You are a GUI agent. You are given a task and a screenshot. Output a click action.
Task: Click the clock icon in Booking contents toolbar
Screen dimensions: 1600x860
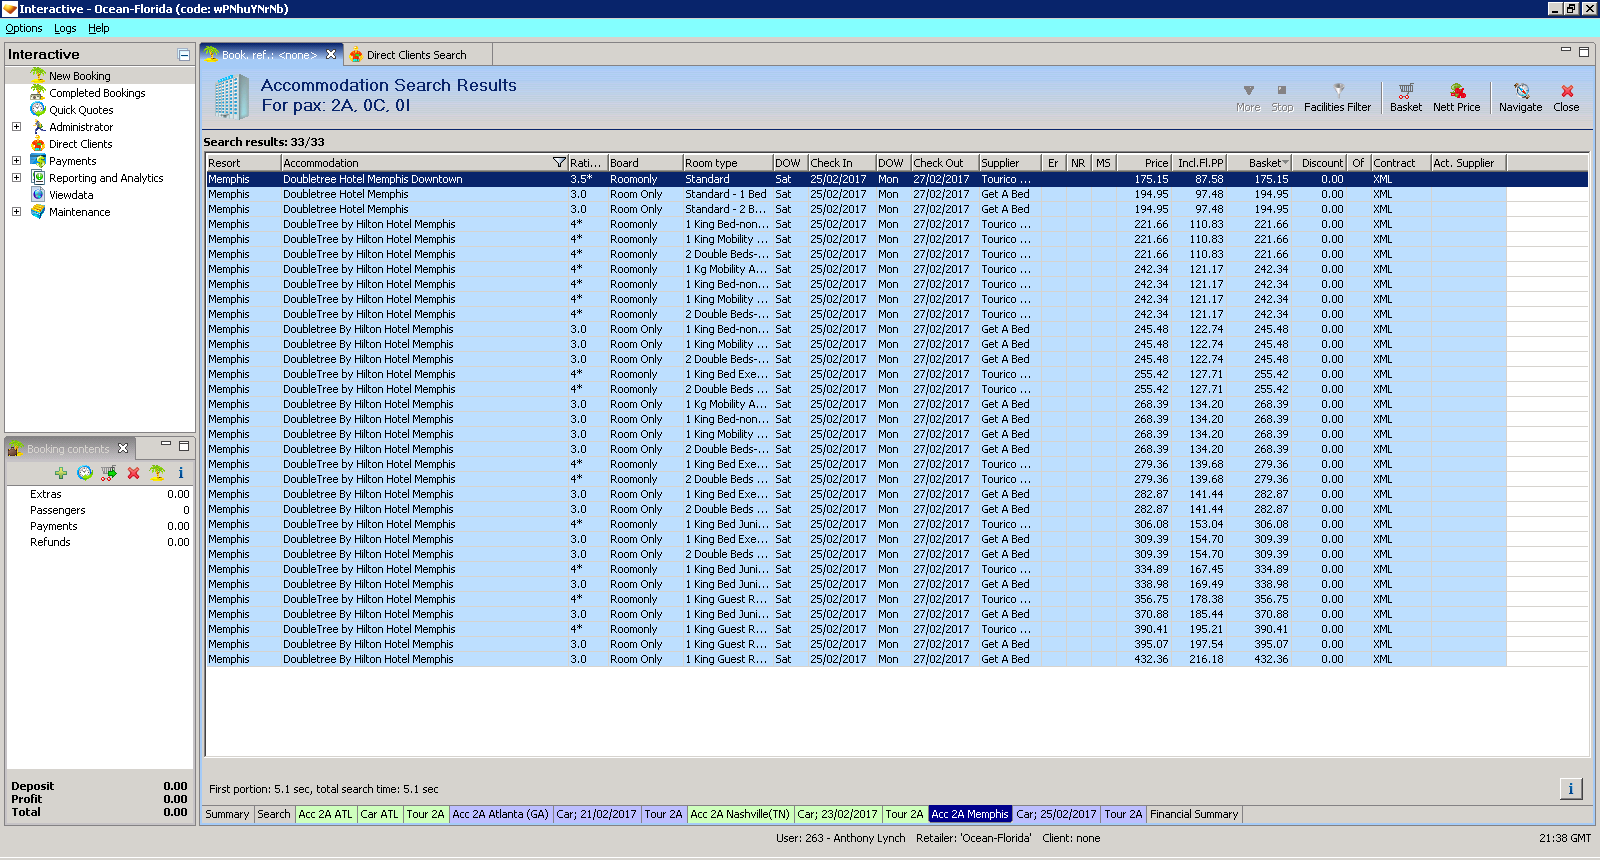(85, 473)
